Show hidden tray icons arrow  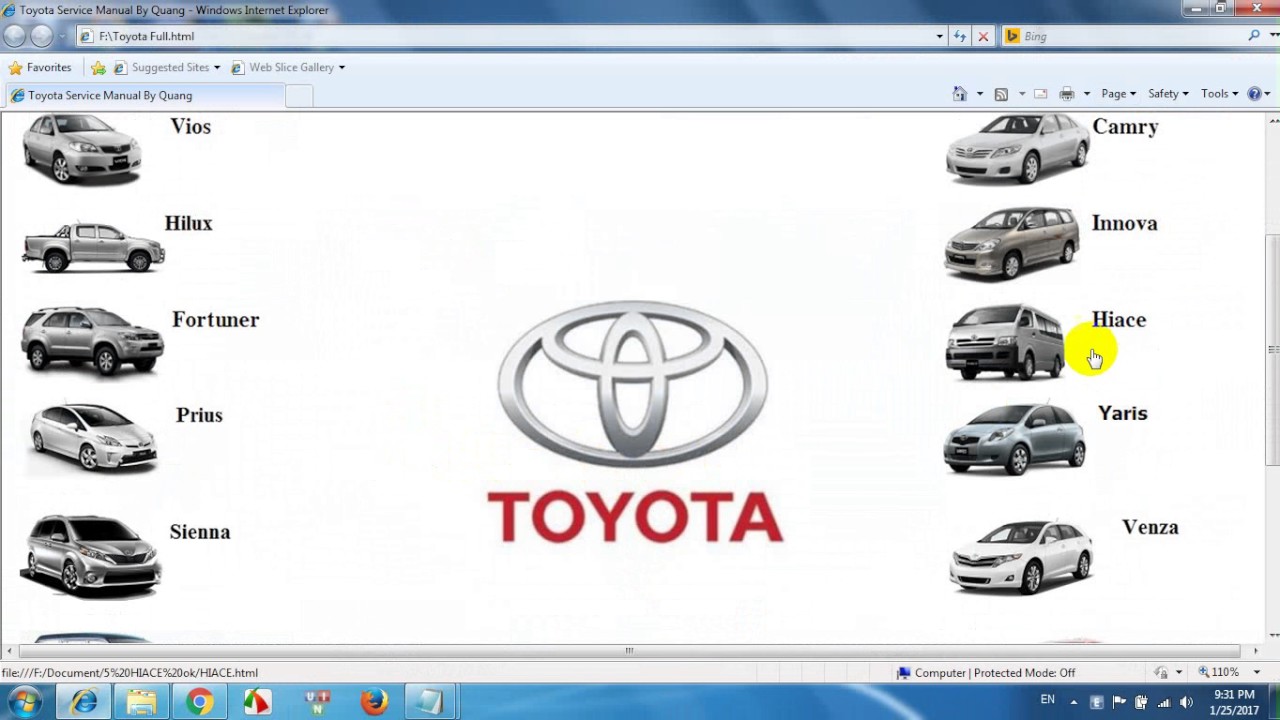point(1074,702)
